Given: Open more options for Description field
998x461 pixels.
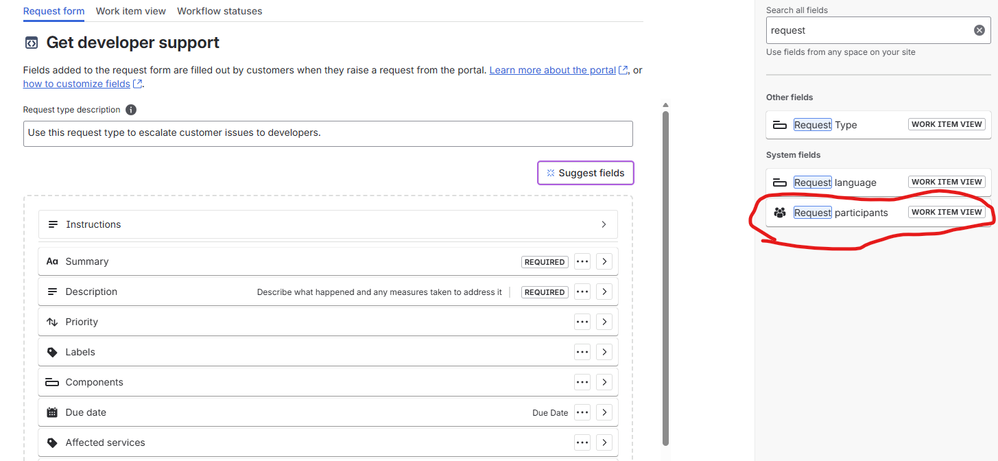Looking at the screenshot, I should coord(582,292).
